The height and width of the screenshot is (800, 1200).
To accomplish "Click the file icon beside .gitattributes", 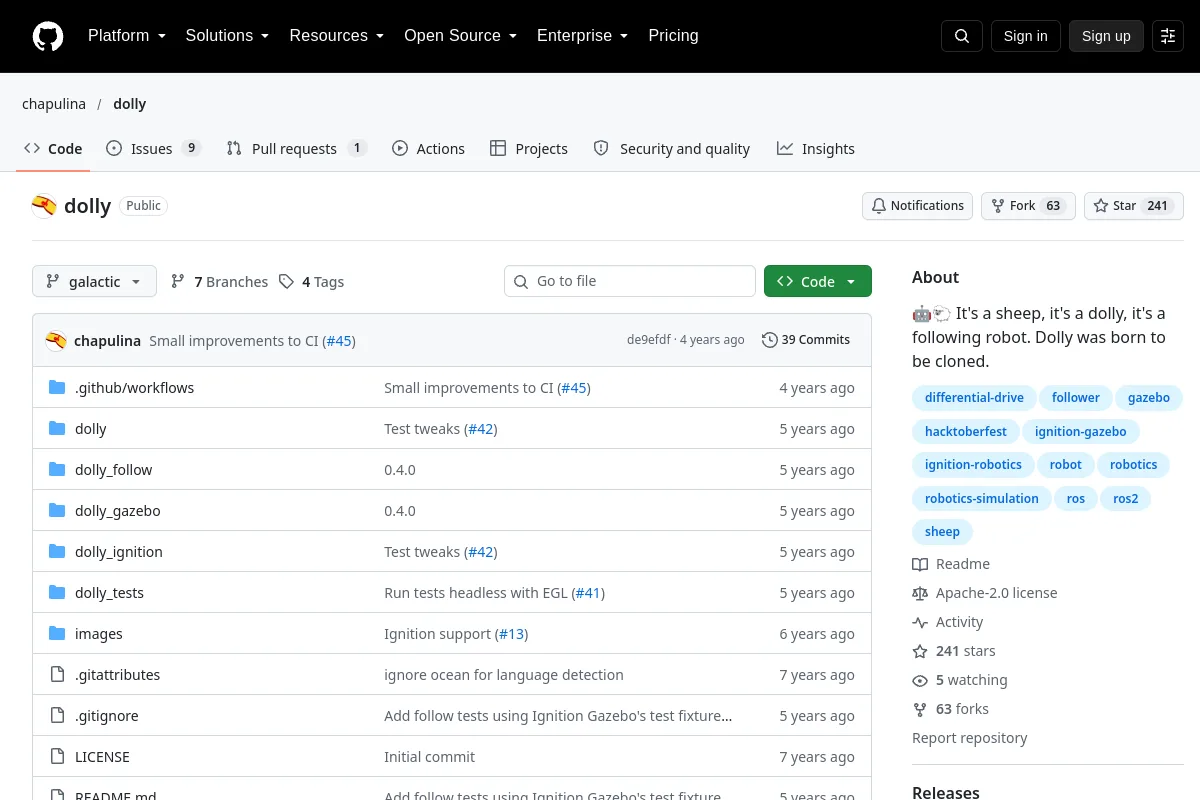I will (57, 675).
